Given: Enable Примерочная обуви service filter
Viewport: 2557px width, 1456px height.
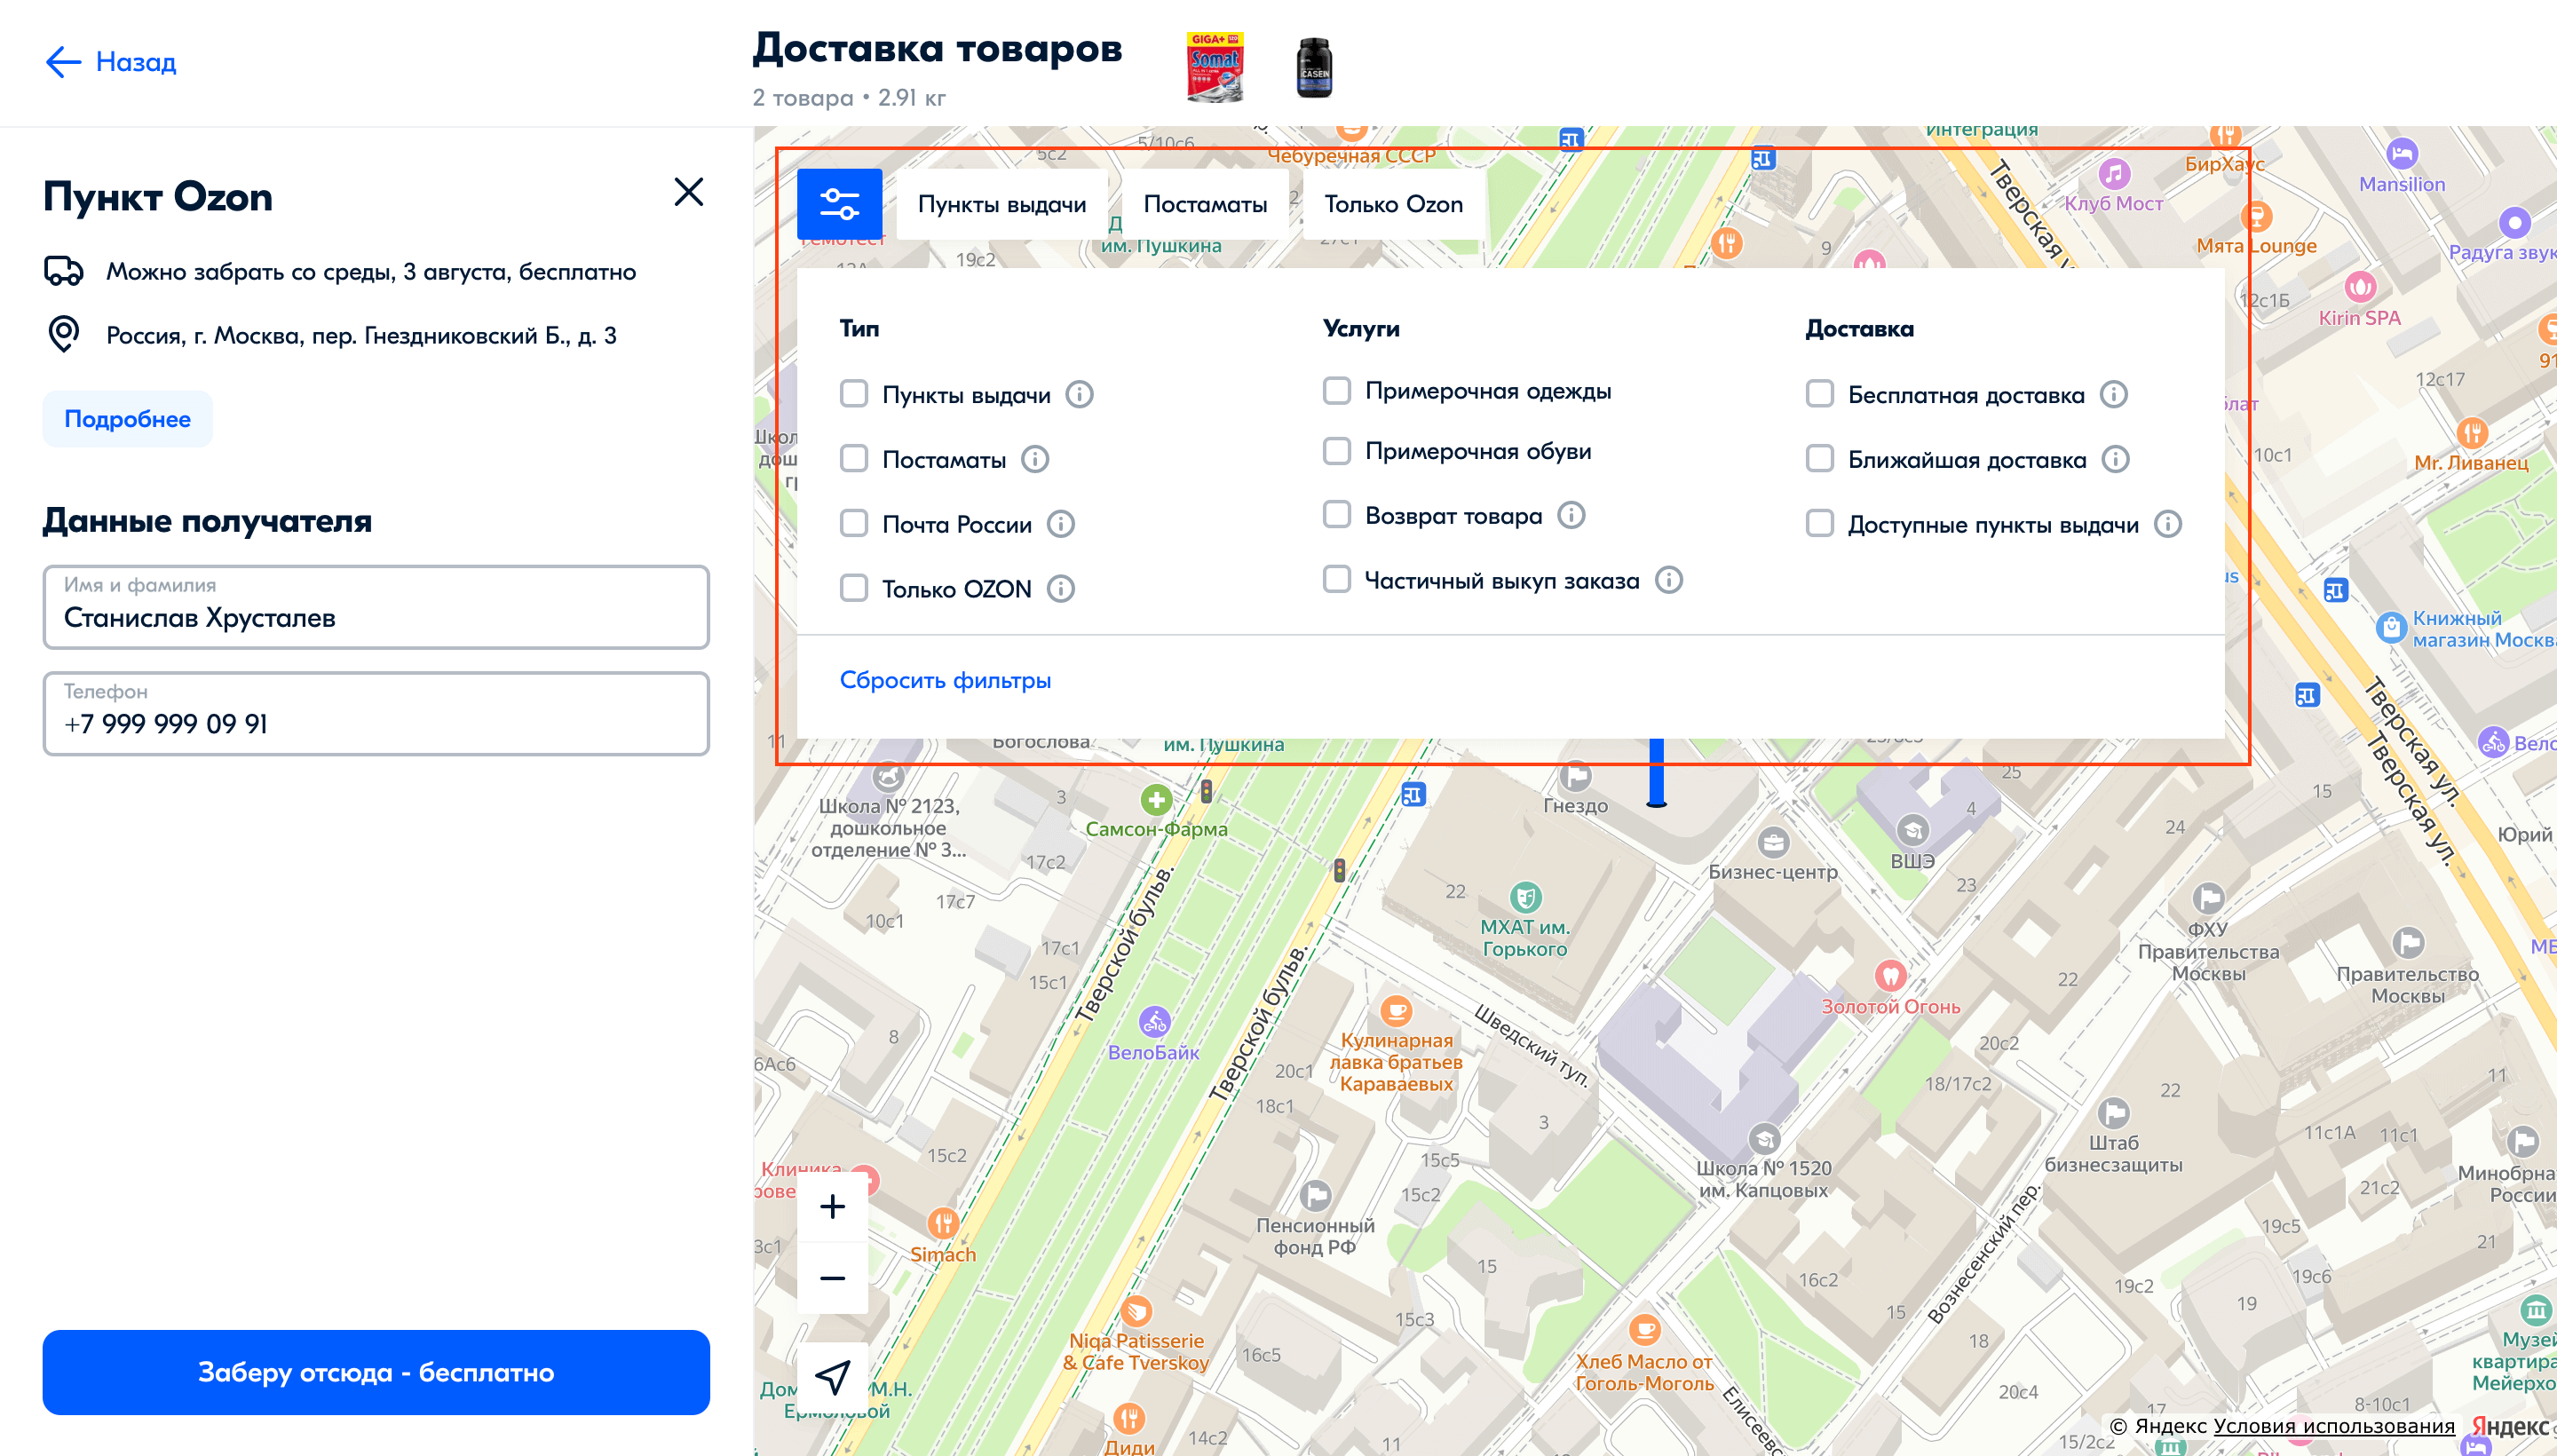Looking at the screenshot, I should point(1336,451).
